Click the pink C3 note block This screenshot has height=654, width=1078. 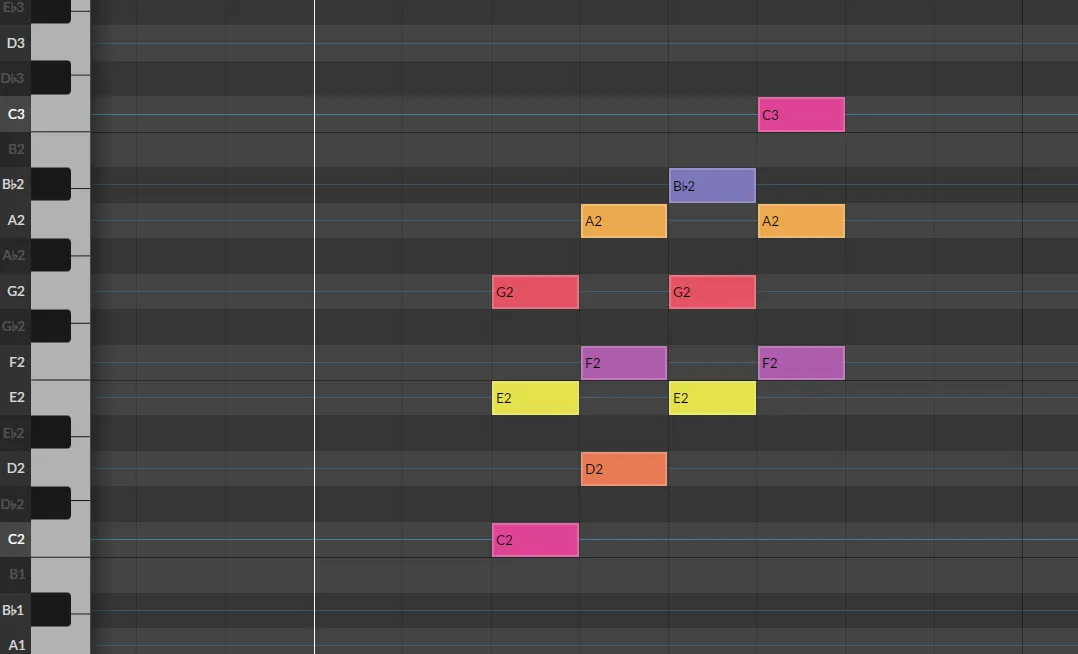pos(801,115)
